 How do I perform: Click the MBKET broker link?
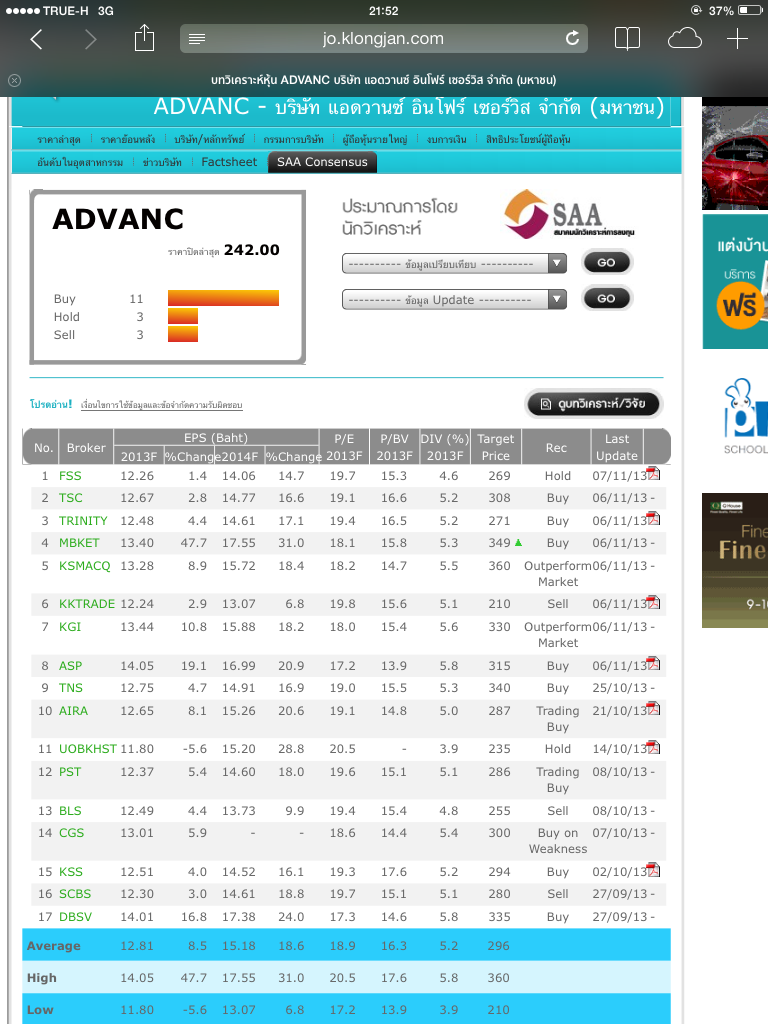point(79,543)
